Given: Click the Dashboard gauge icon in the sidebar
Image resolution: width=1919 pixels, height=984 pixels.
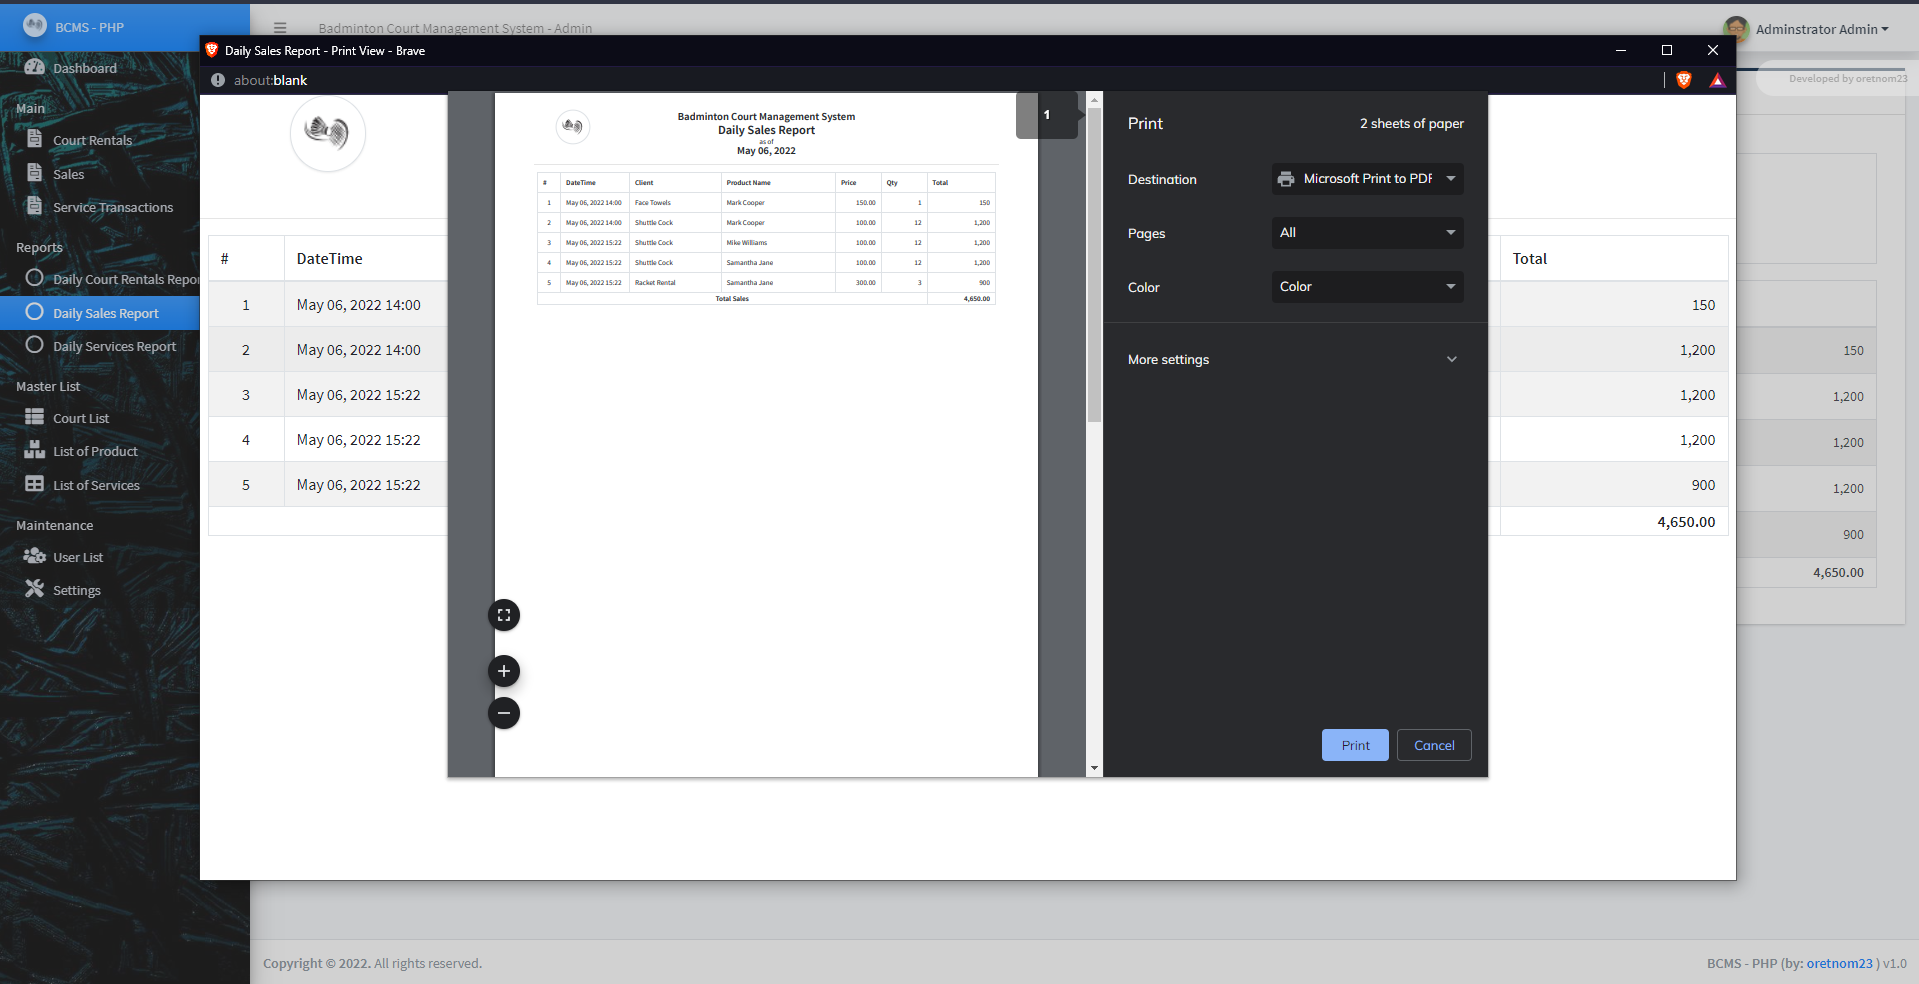Looking at the screenshot, I should (x=35, y=67).
